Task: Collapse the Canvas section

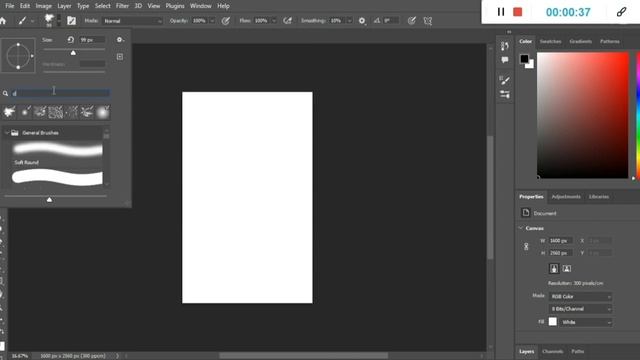Action: (521, 228)
